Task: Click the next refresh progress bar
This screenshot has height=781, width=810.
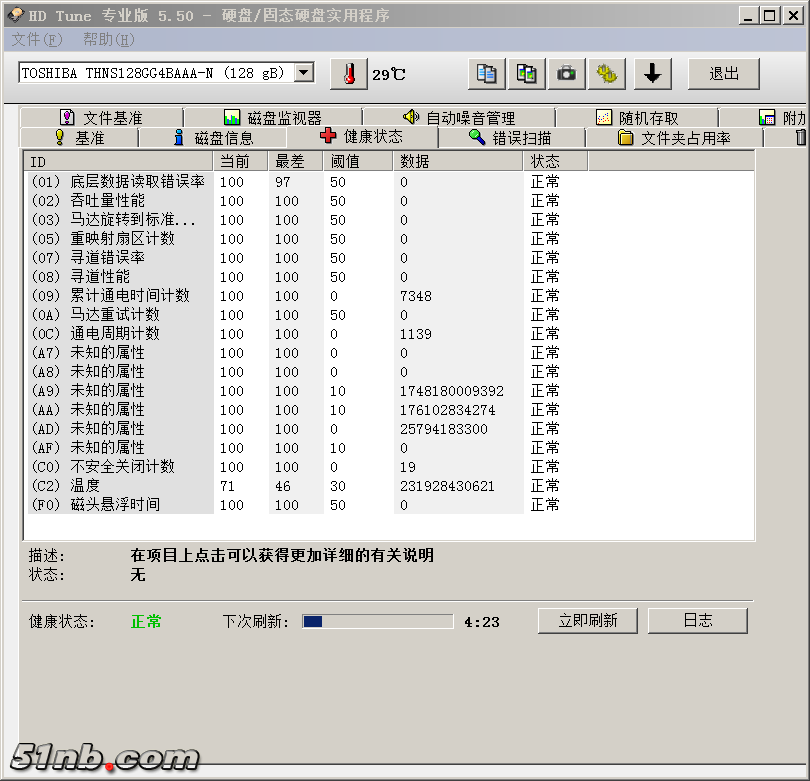Action: pyautogui.click(x=378, y=622)
